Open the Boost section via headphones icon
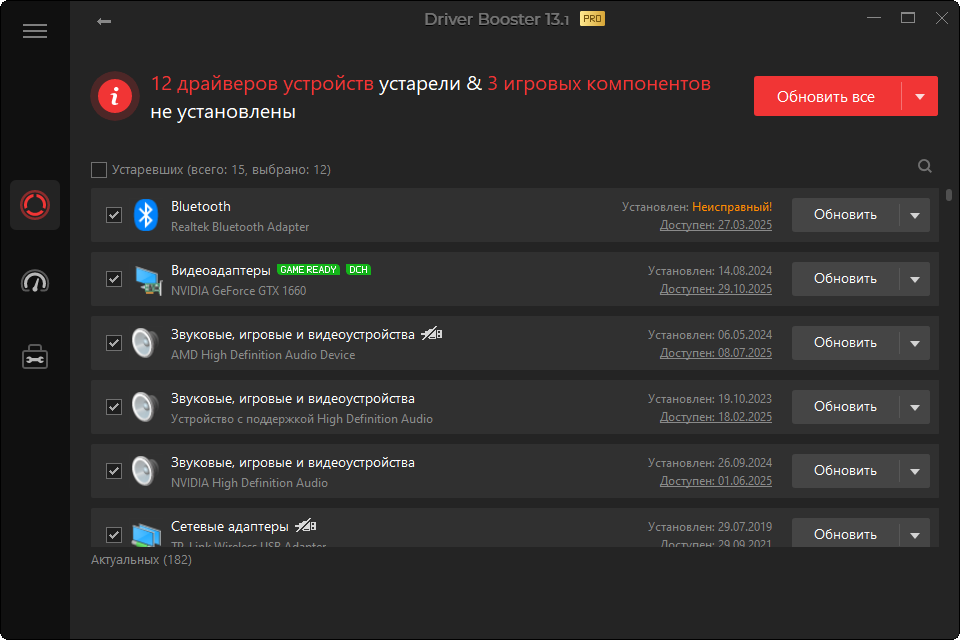Screen dimensions: 960x640 [x=35, y=283]
